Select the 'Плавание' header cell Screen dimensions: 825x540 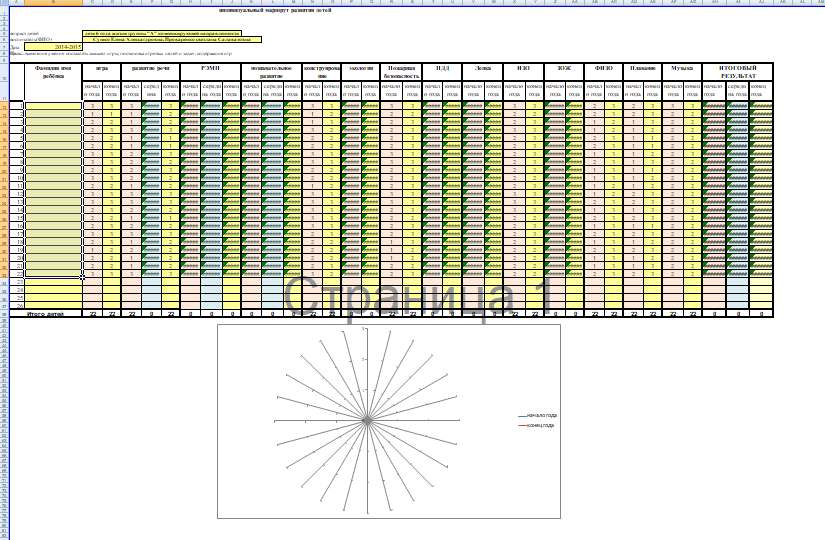(x=643, y=68)
